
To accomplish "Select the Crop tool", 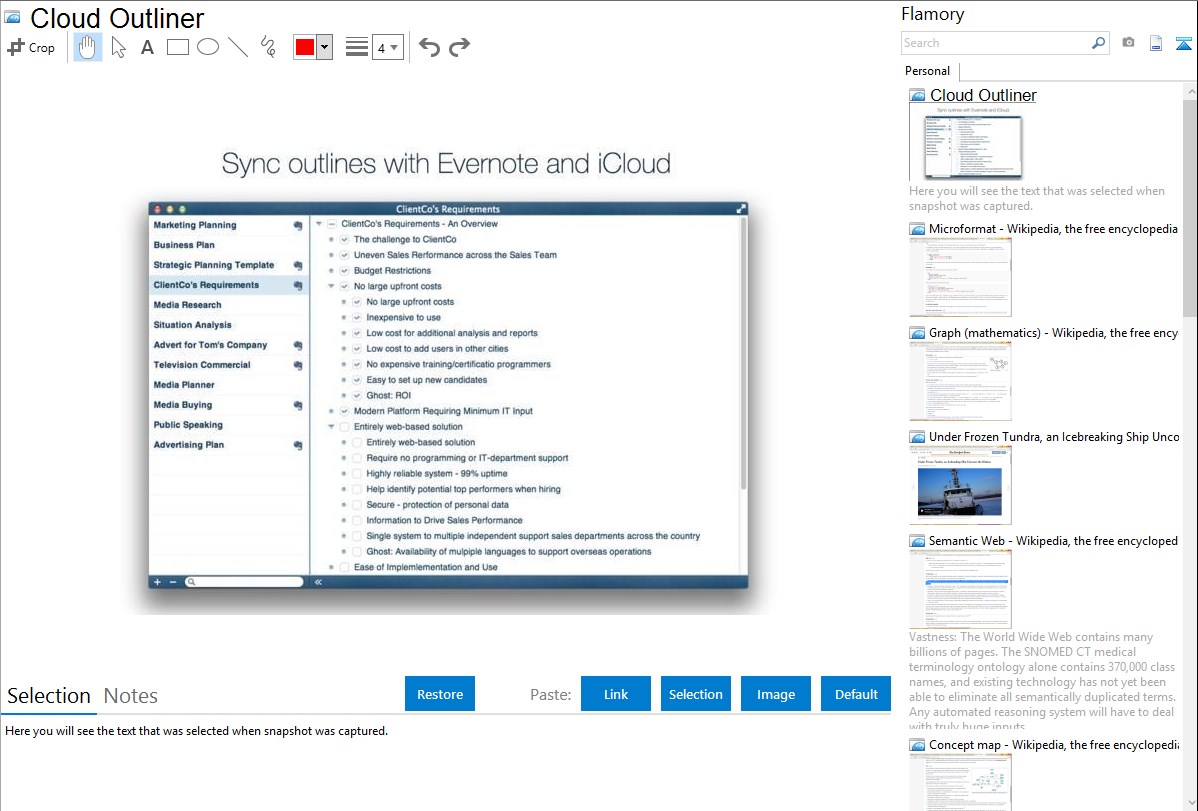I will (31, 47).
